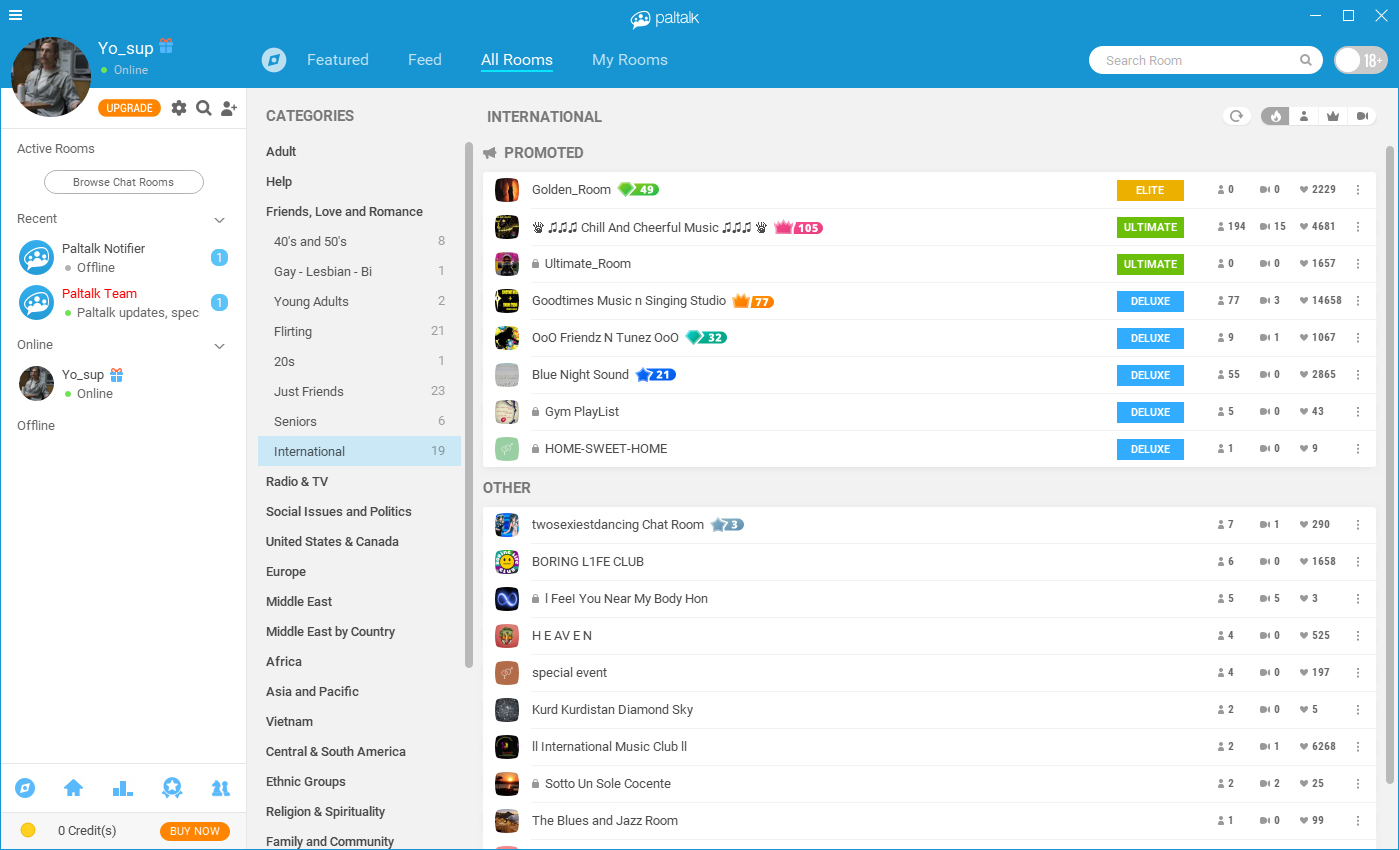Open the bar chart leaderboard icon

point(123,788)
